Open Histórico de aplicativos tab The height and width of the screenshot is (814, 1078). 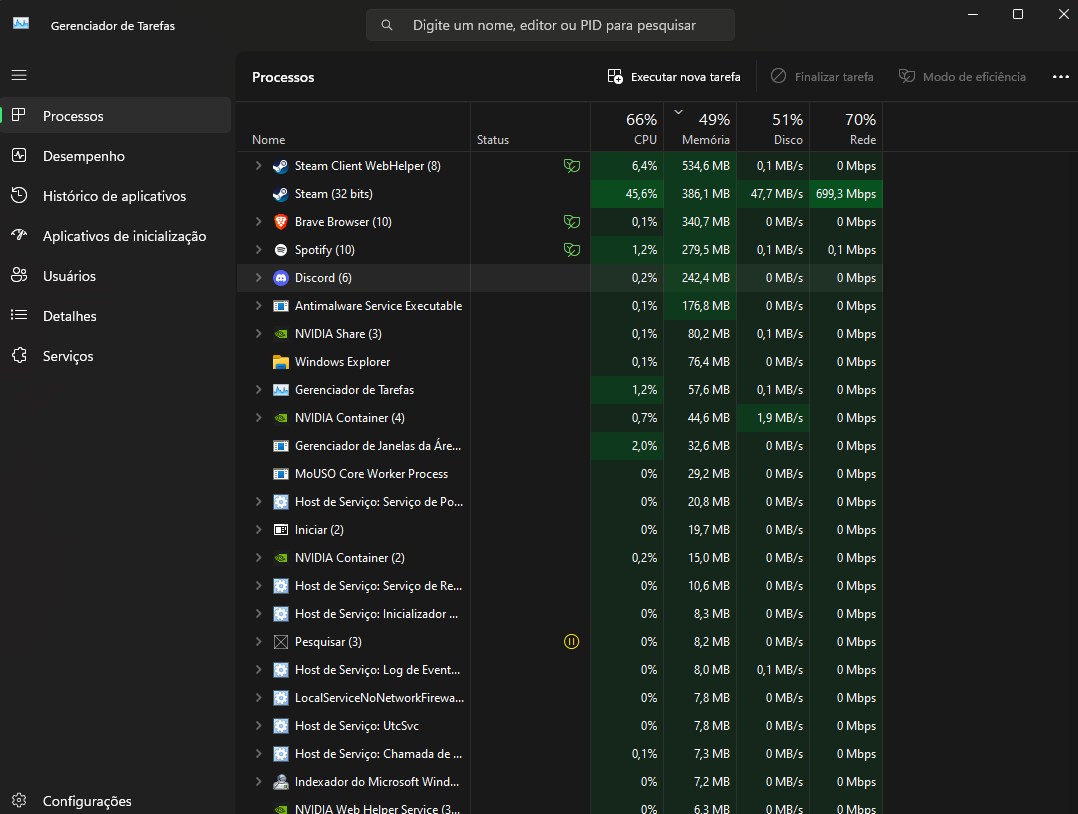[116, 196]
